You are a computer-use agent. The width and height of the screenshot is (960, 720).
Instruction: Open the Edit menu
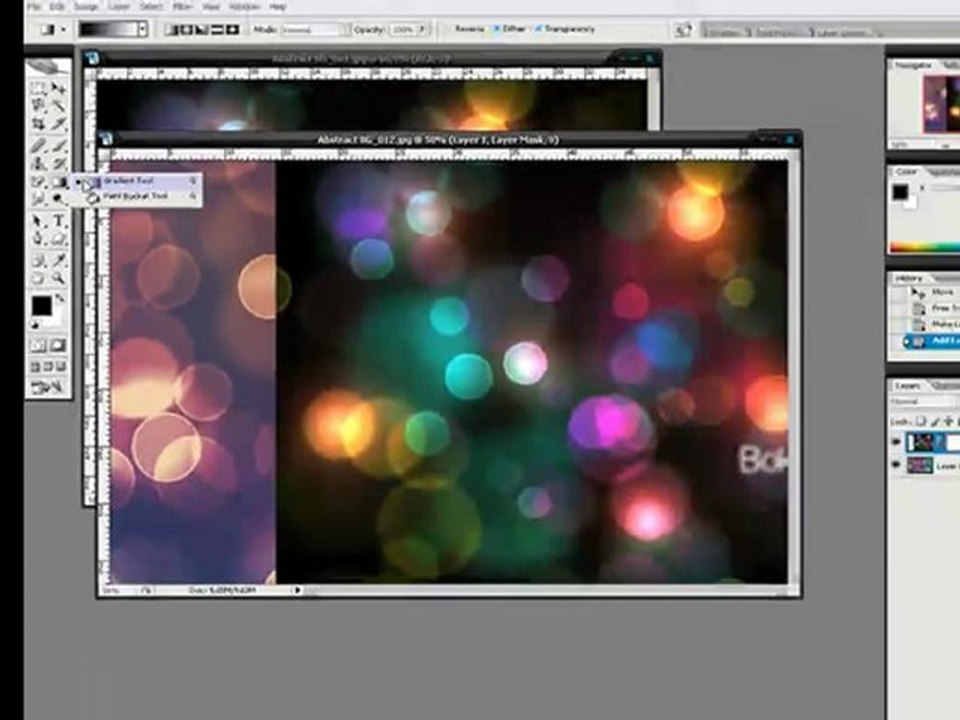click(57, 7)
